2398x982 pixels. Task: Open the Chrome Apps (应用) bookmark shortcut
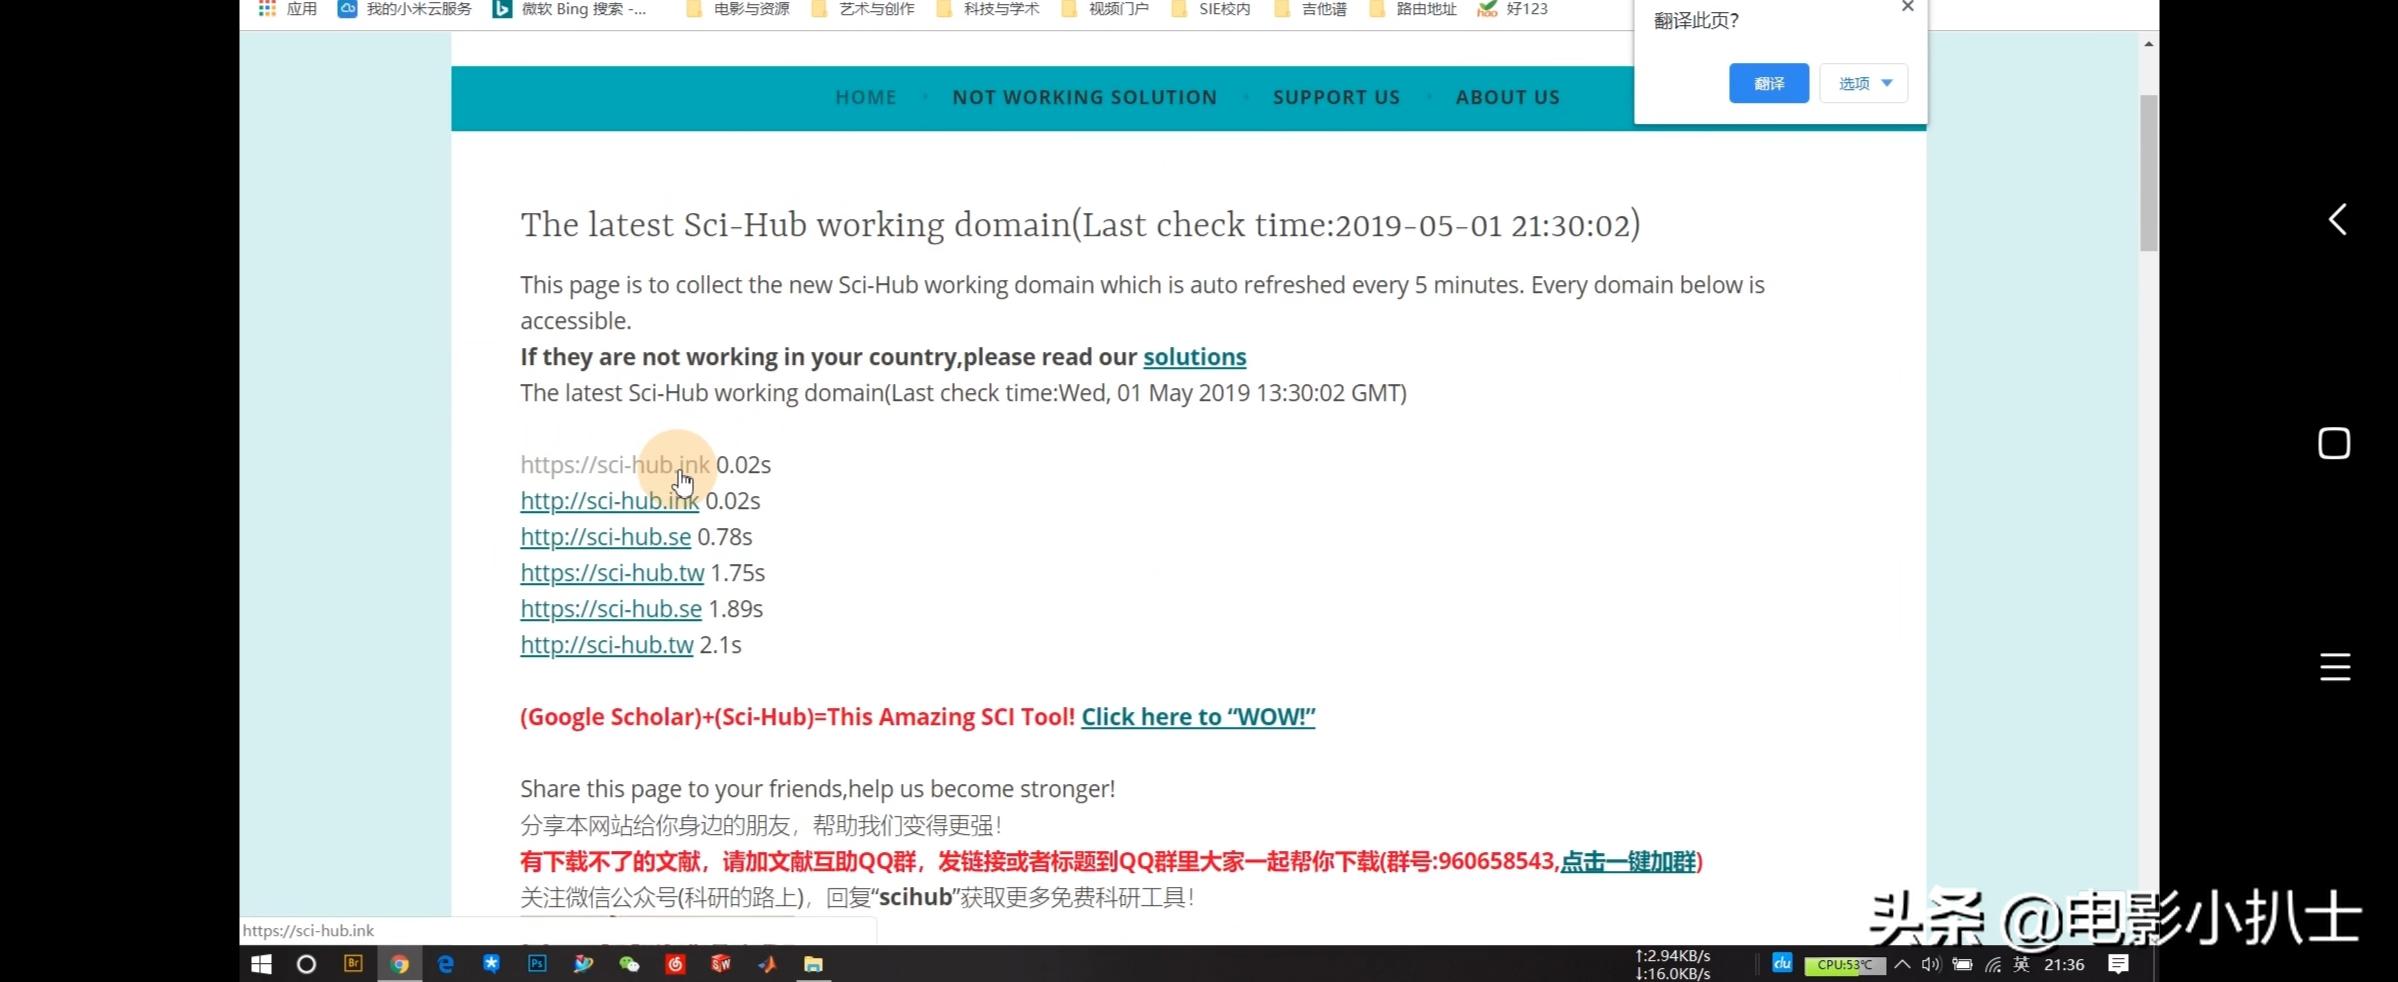pos(287,9)
